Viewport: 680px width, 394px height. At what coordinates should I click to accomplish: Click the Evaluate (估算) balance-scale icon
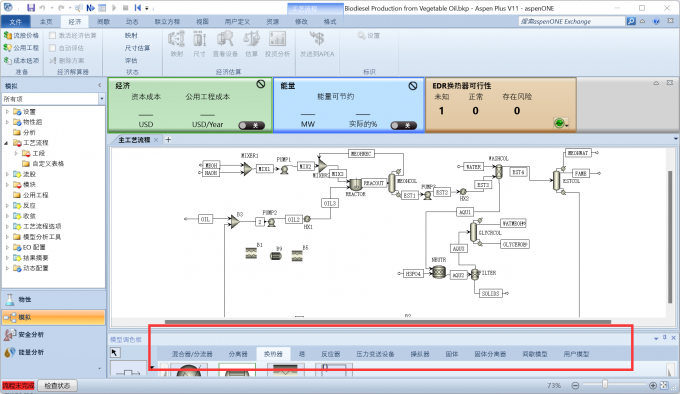[252, 44]
